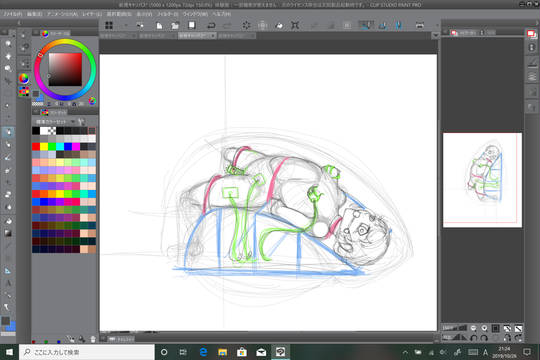Screen dimensions: 540x360
Task: Open the color set palette menu button
Action: tap(36, 112)
